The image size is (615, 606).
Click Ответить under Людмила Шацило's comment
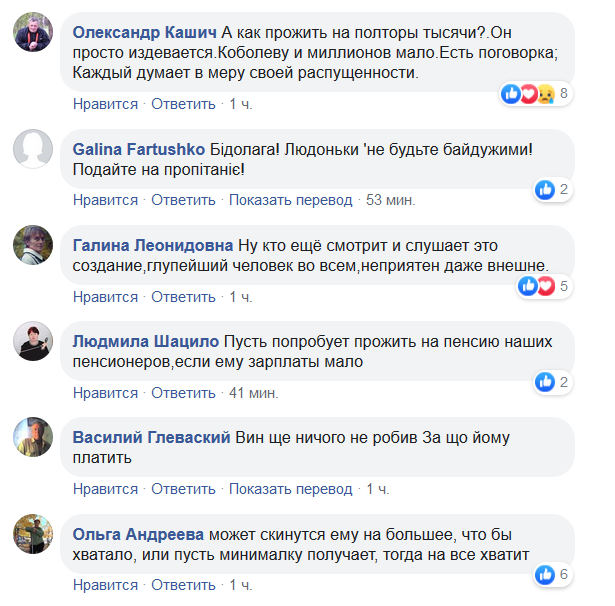(183, 392)
